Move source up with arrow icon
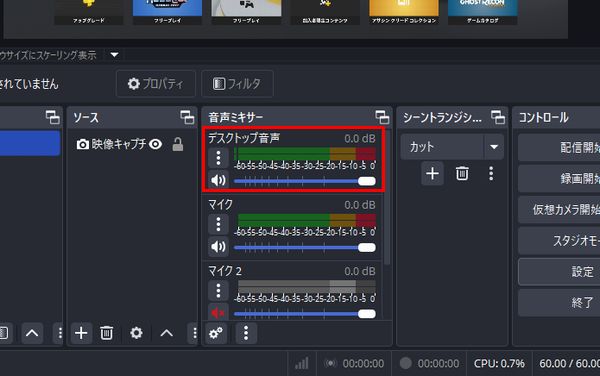The image size is (600, 376). [x=166, y=333]
